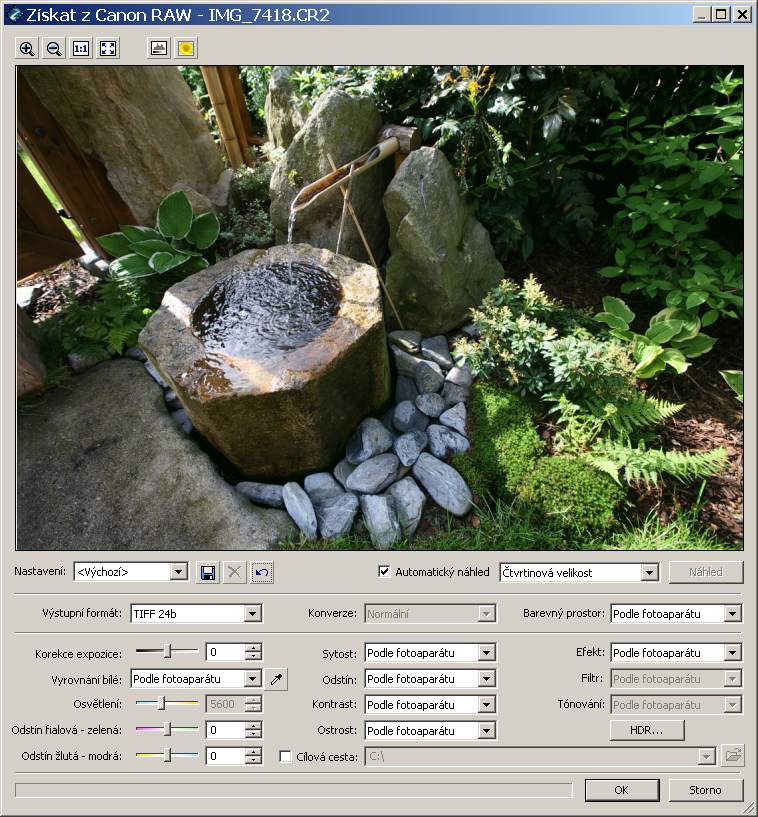This screenshot has width=758, height=817.
Task: Open the HDR... dialog button
Action: point(646,730)
